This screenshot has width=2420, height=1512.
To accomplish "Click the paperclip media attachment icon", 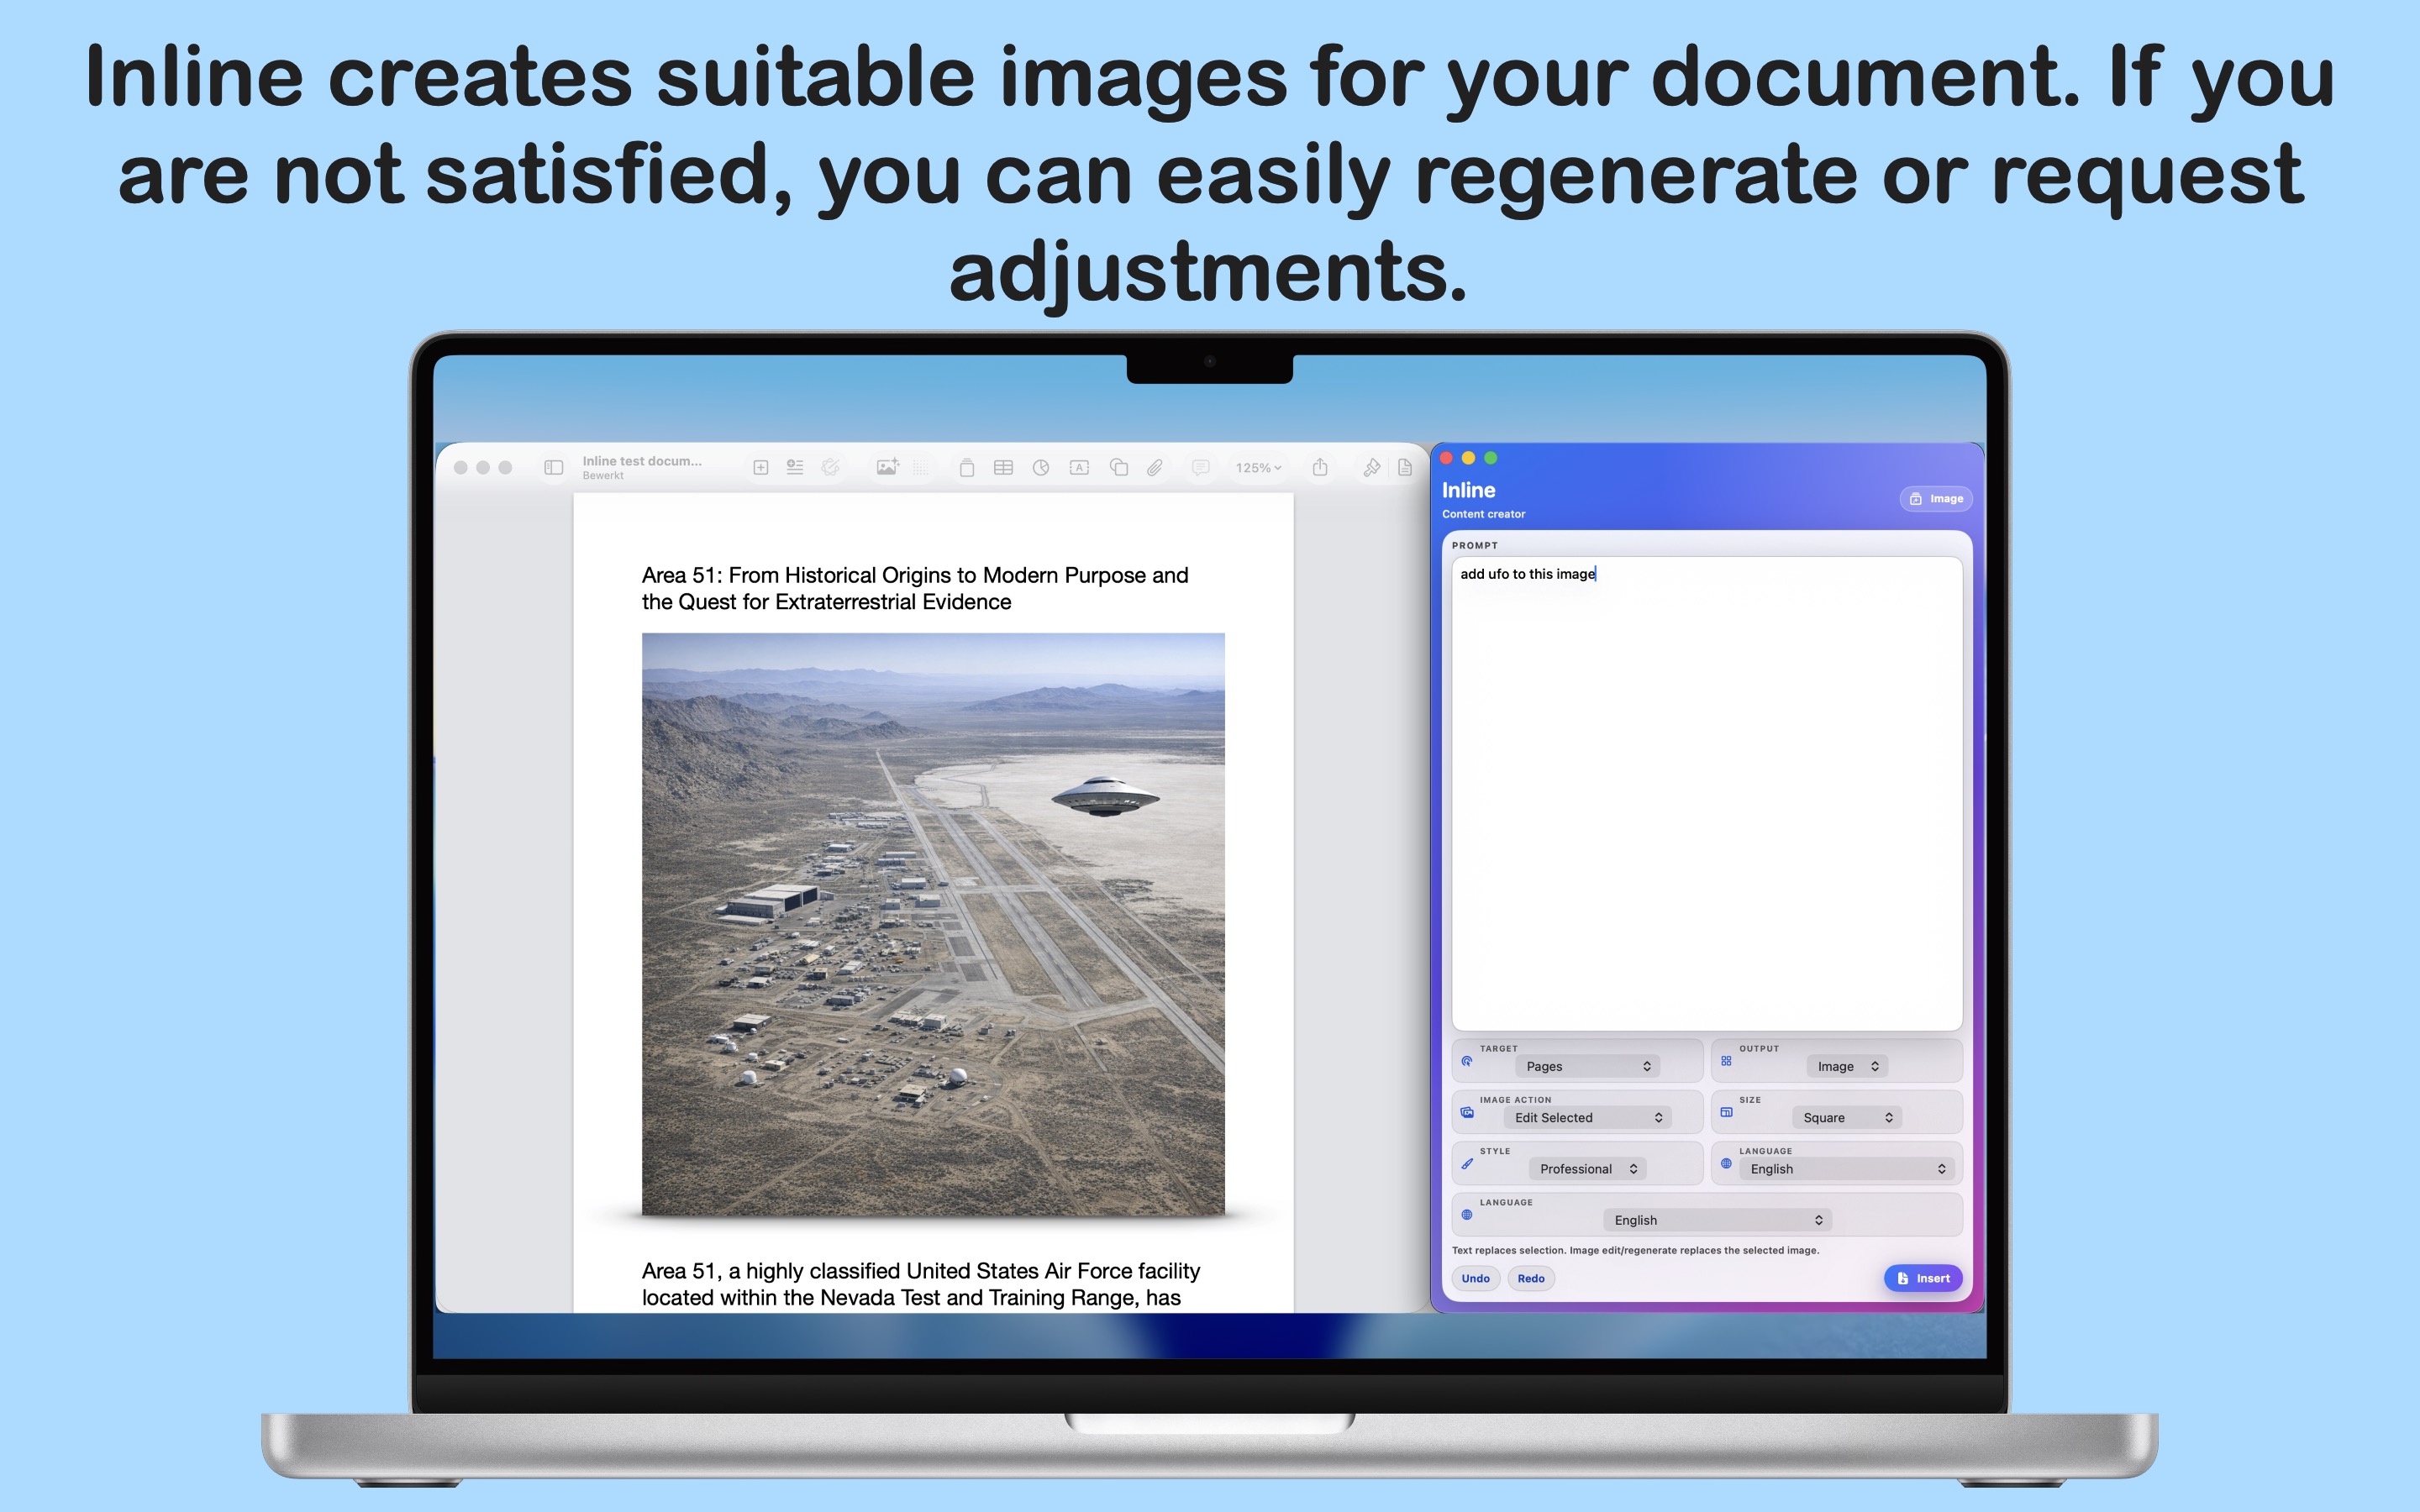I will (x=1155, y=467).
